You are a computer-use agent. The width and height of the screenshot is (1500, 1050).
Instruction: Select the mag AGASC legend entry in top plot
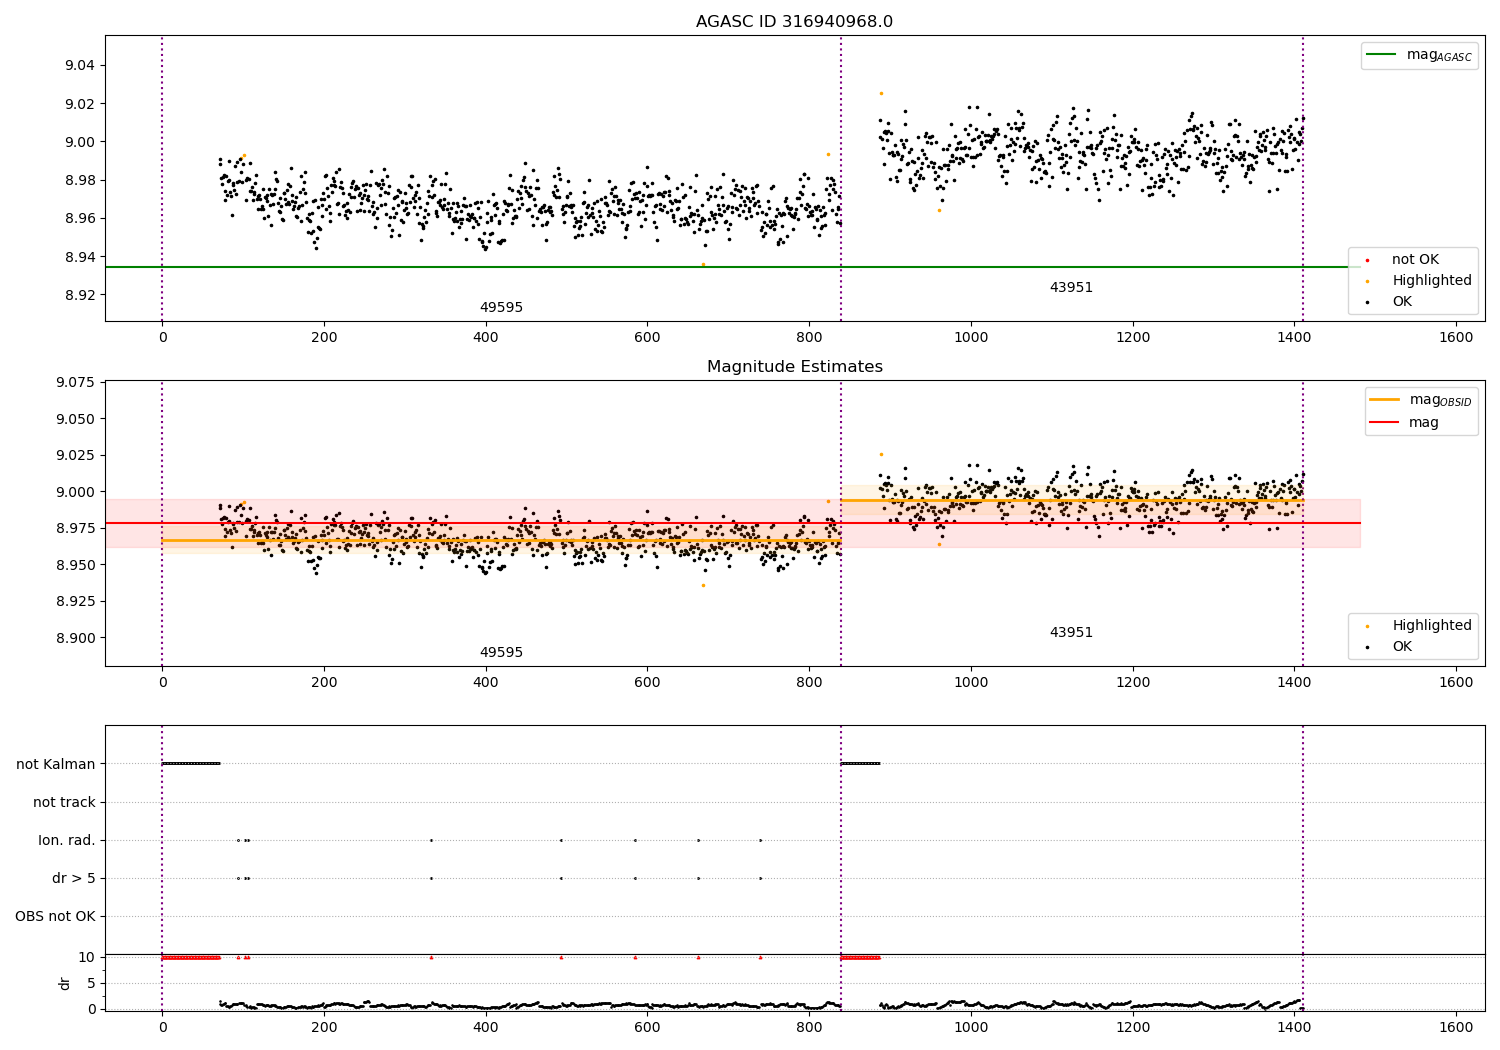click(1419, 55)
